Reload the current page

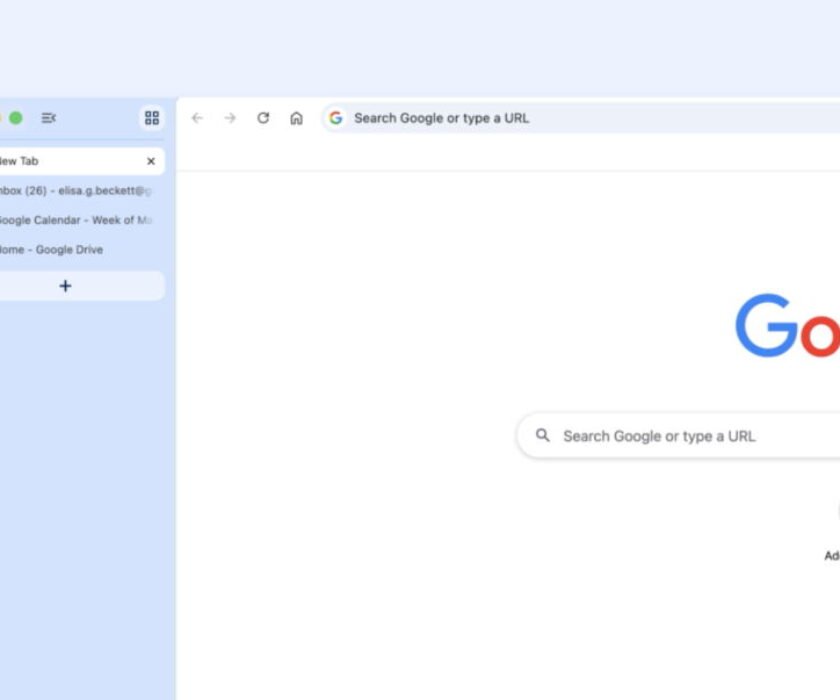click(263, 117)
